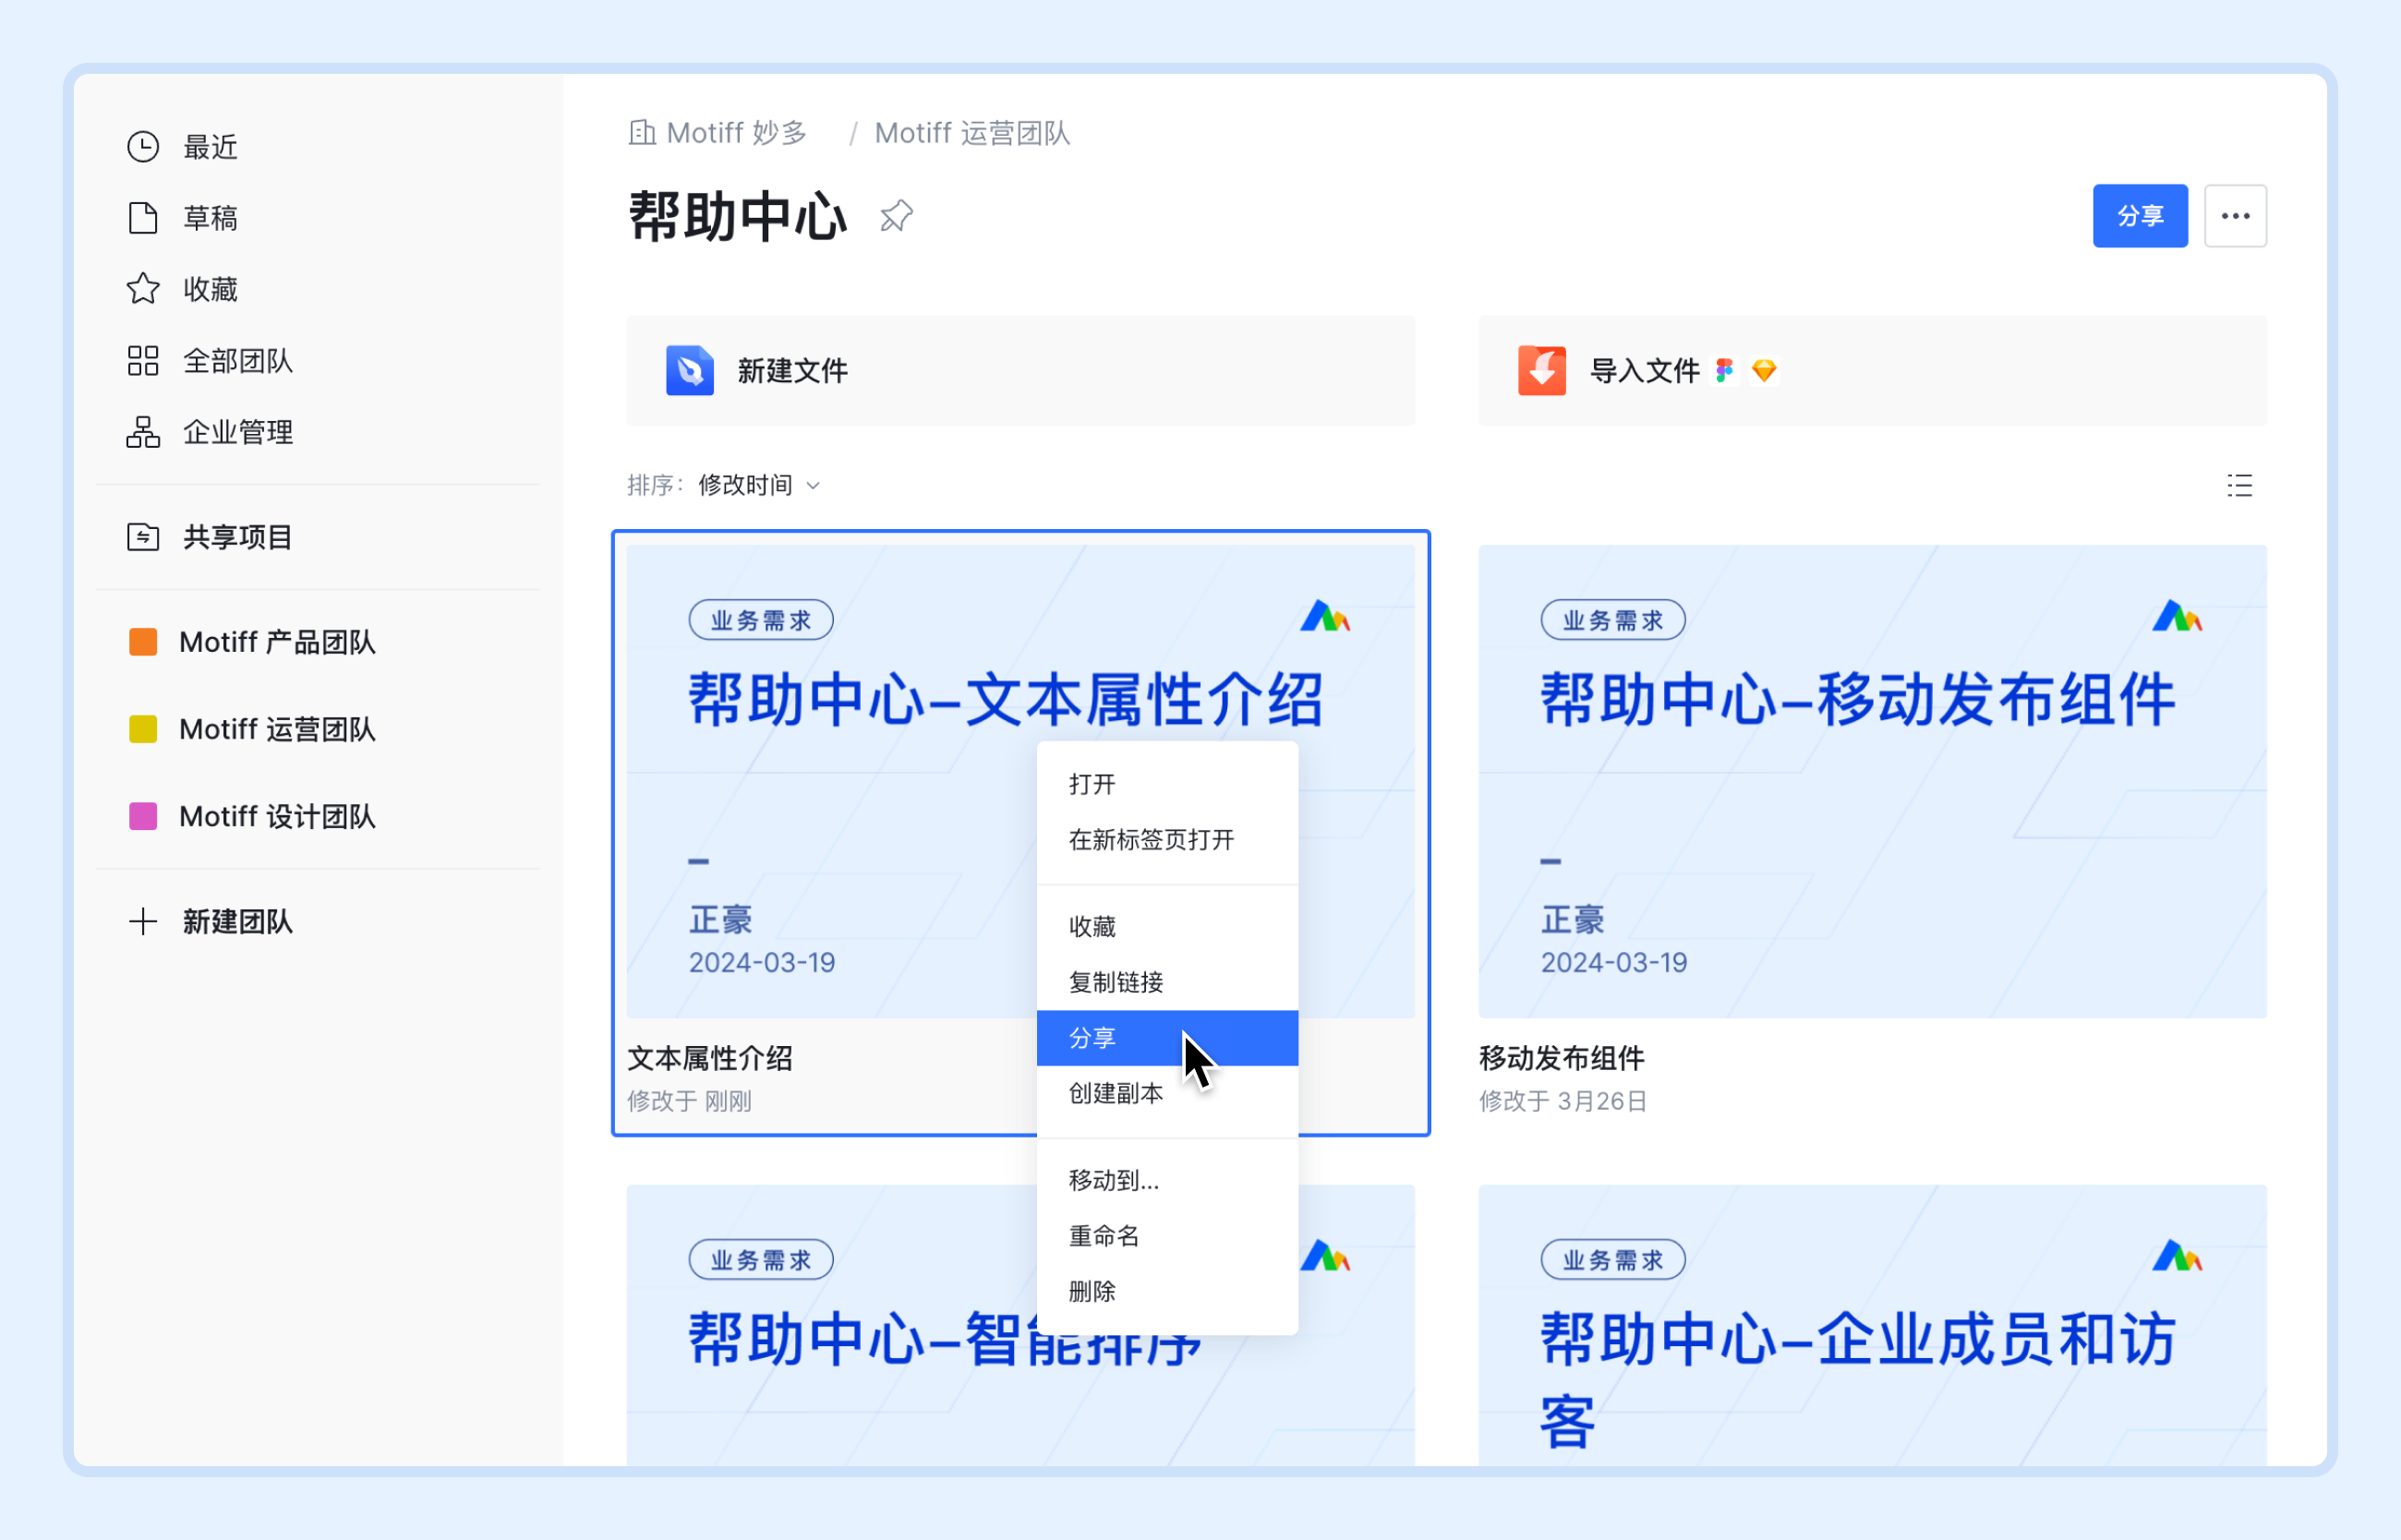Click the 共享项目 folder icon
This screenshot has height=1540, width=2401.
(x=143, y=537)
